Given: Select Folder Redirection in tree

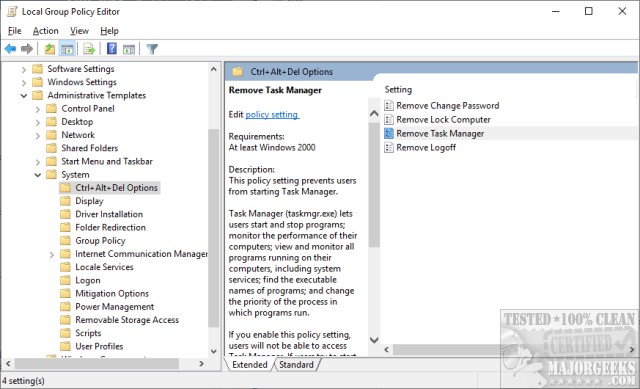Looking at the screenshot, I should [x=110, y=227].
